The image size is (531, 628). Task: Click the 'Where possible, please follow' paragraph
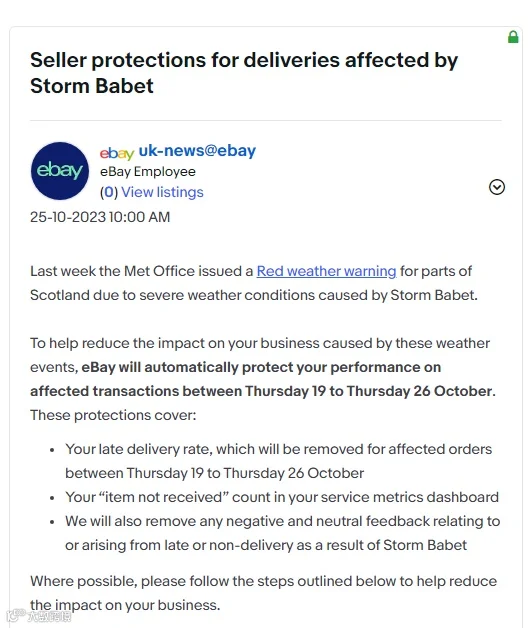(263, 593)
